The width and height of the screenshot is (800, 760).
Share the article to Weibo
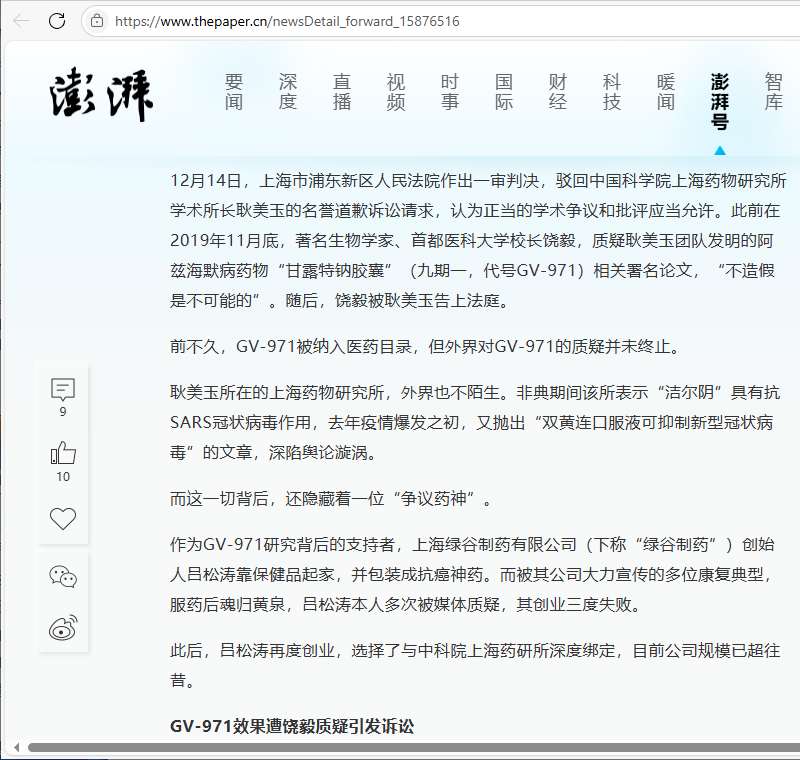point(63,627)
